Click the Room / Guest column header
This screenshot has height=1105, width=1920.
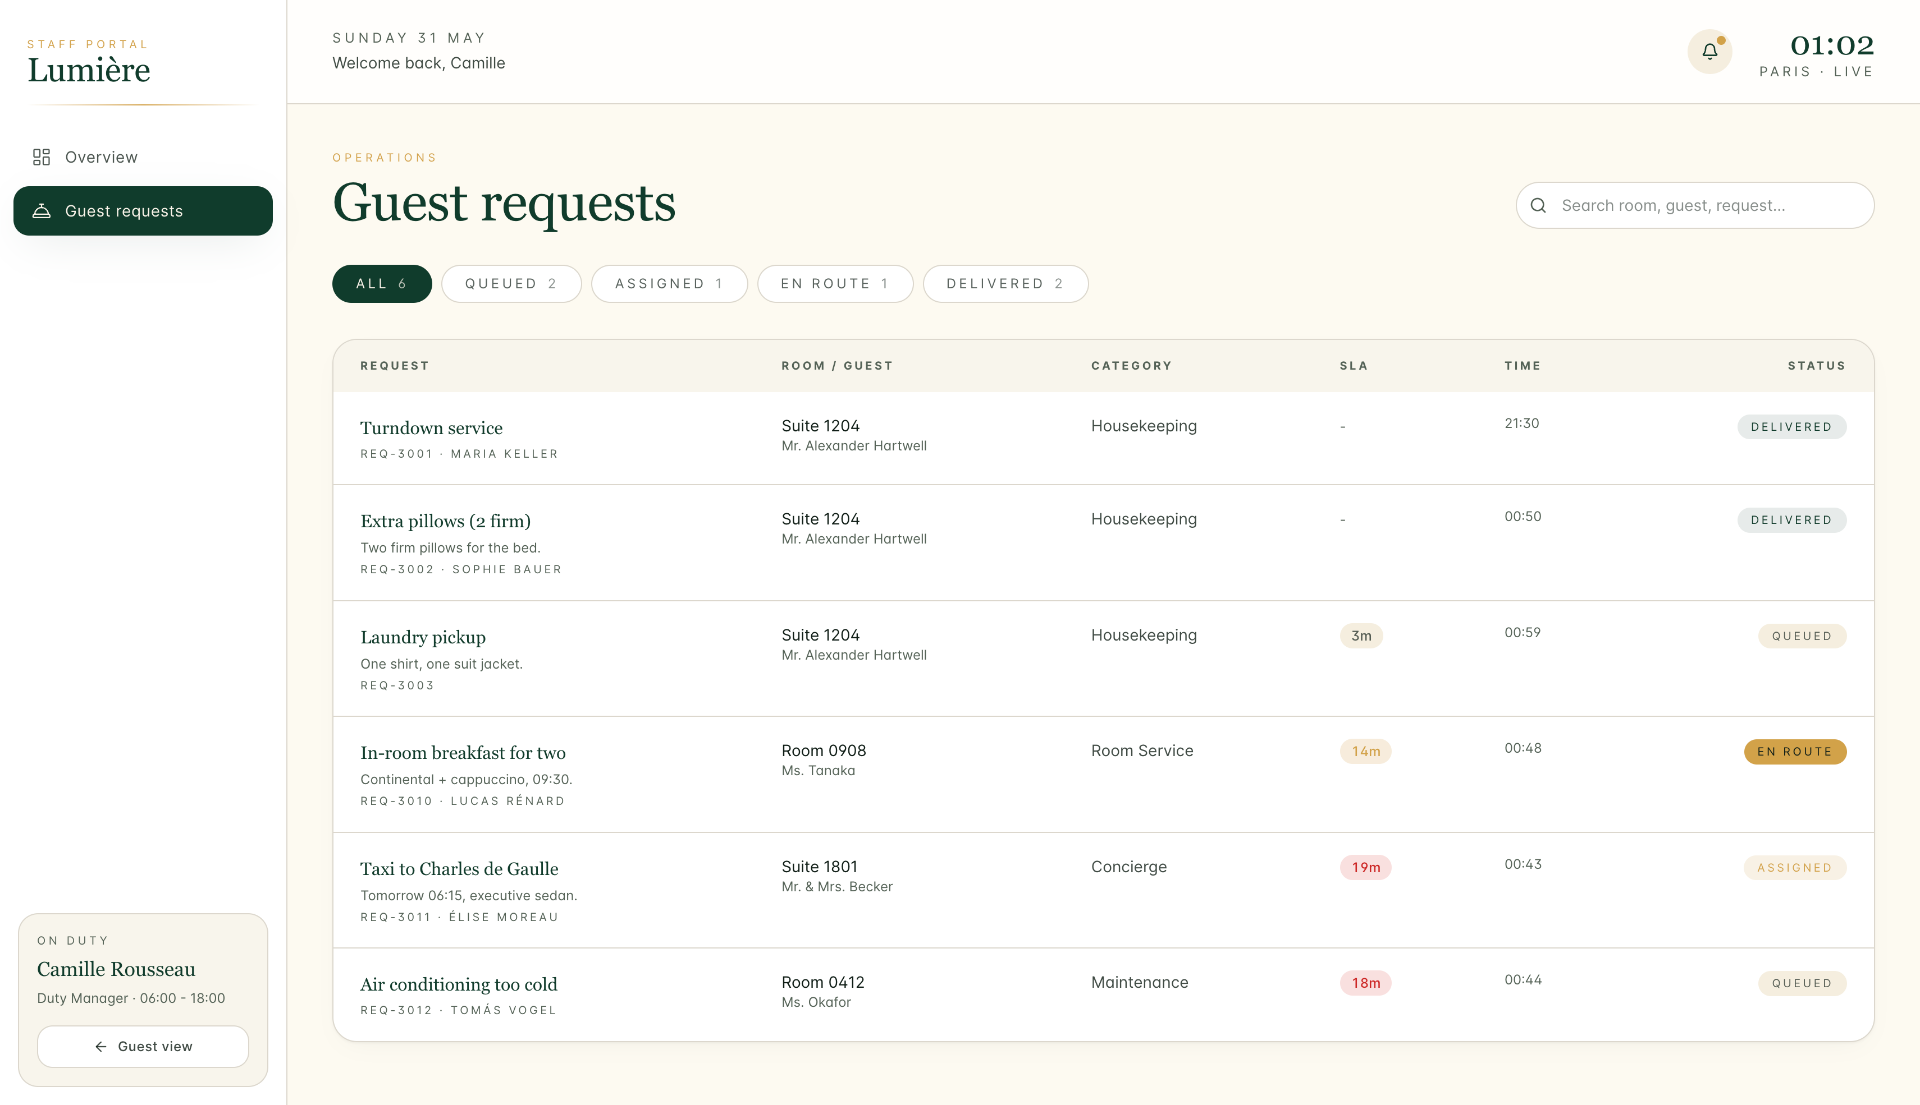pos(837,366)
